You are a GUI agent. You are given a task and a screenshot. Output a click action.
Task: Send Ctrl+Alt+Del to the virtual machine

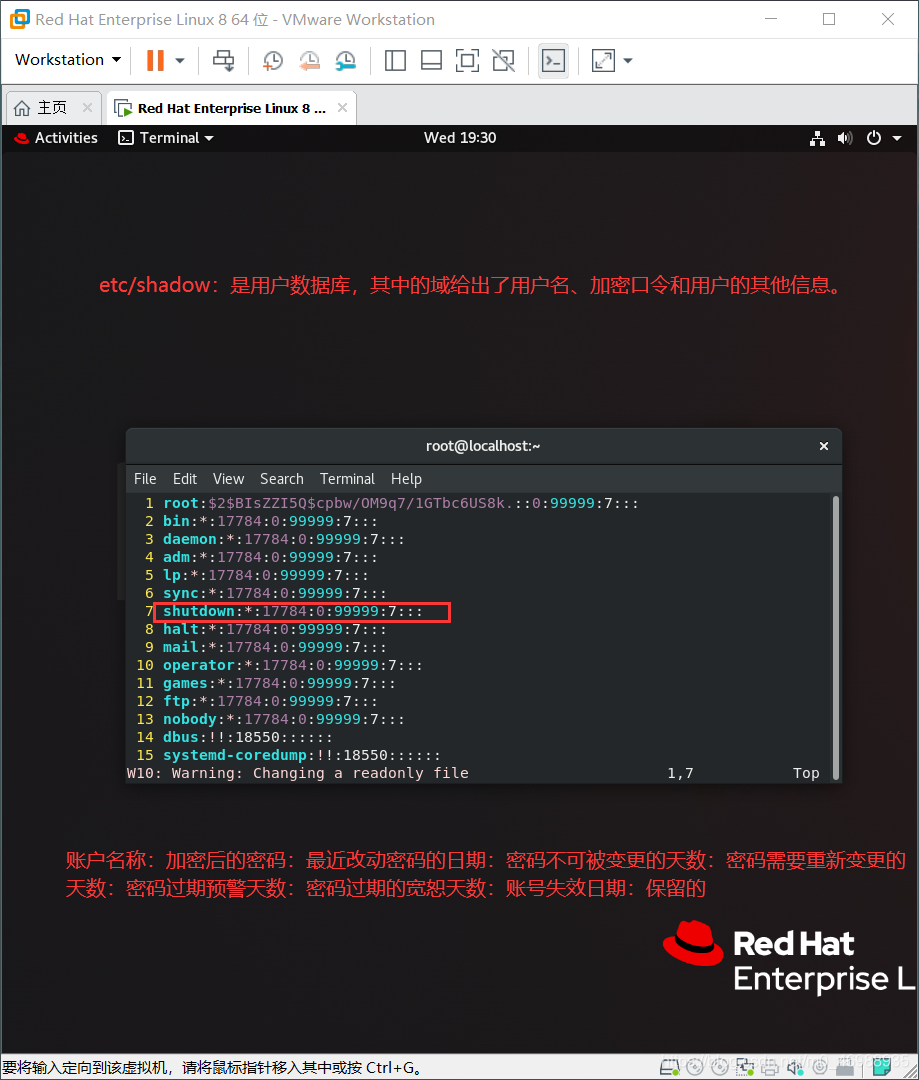tap(223, 61)
